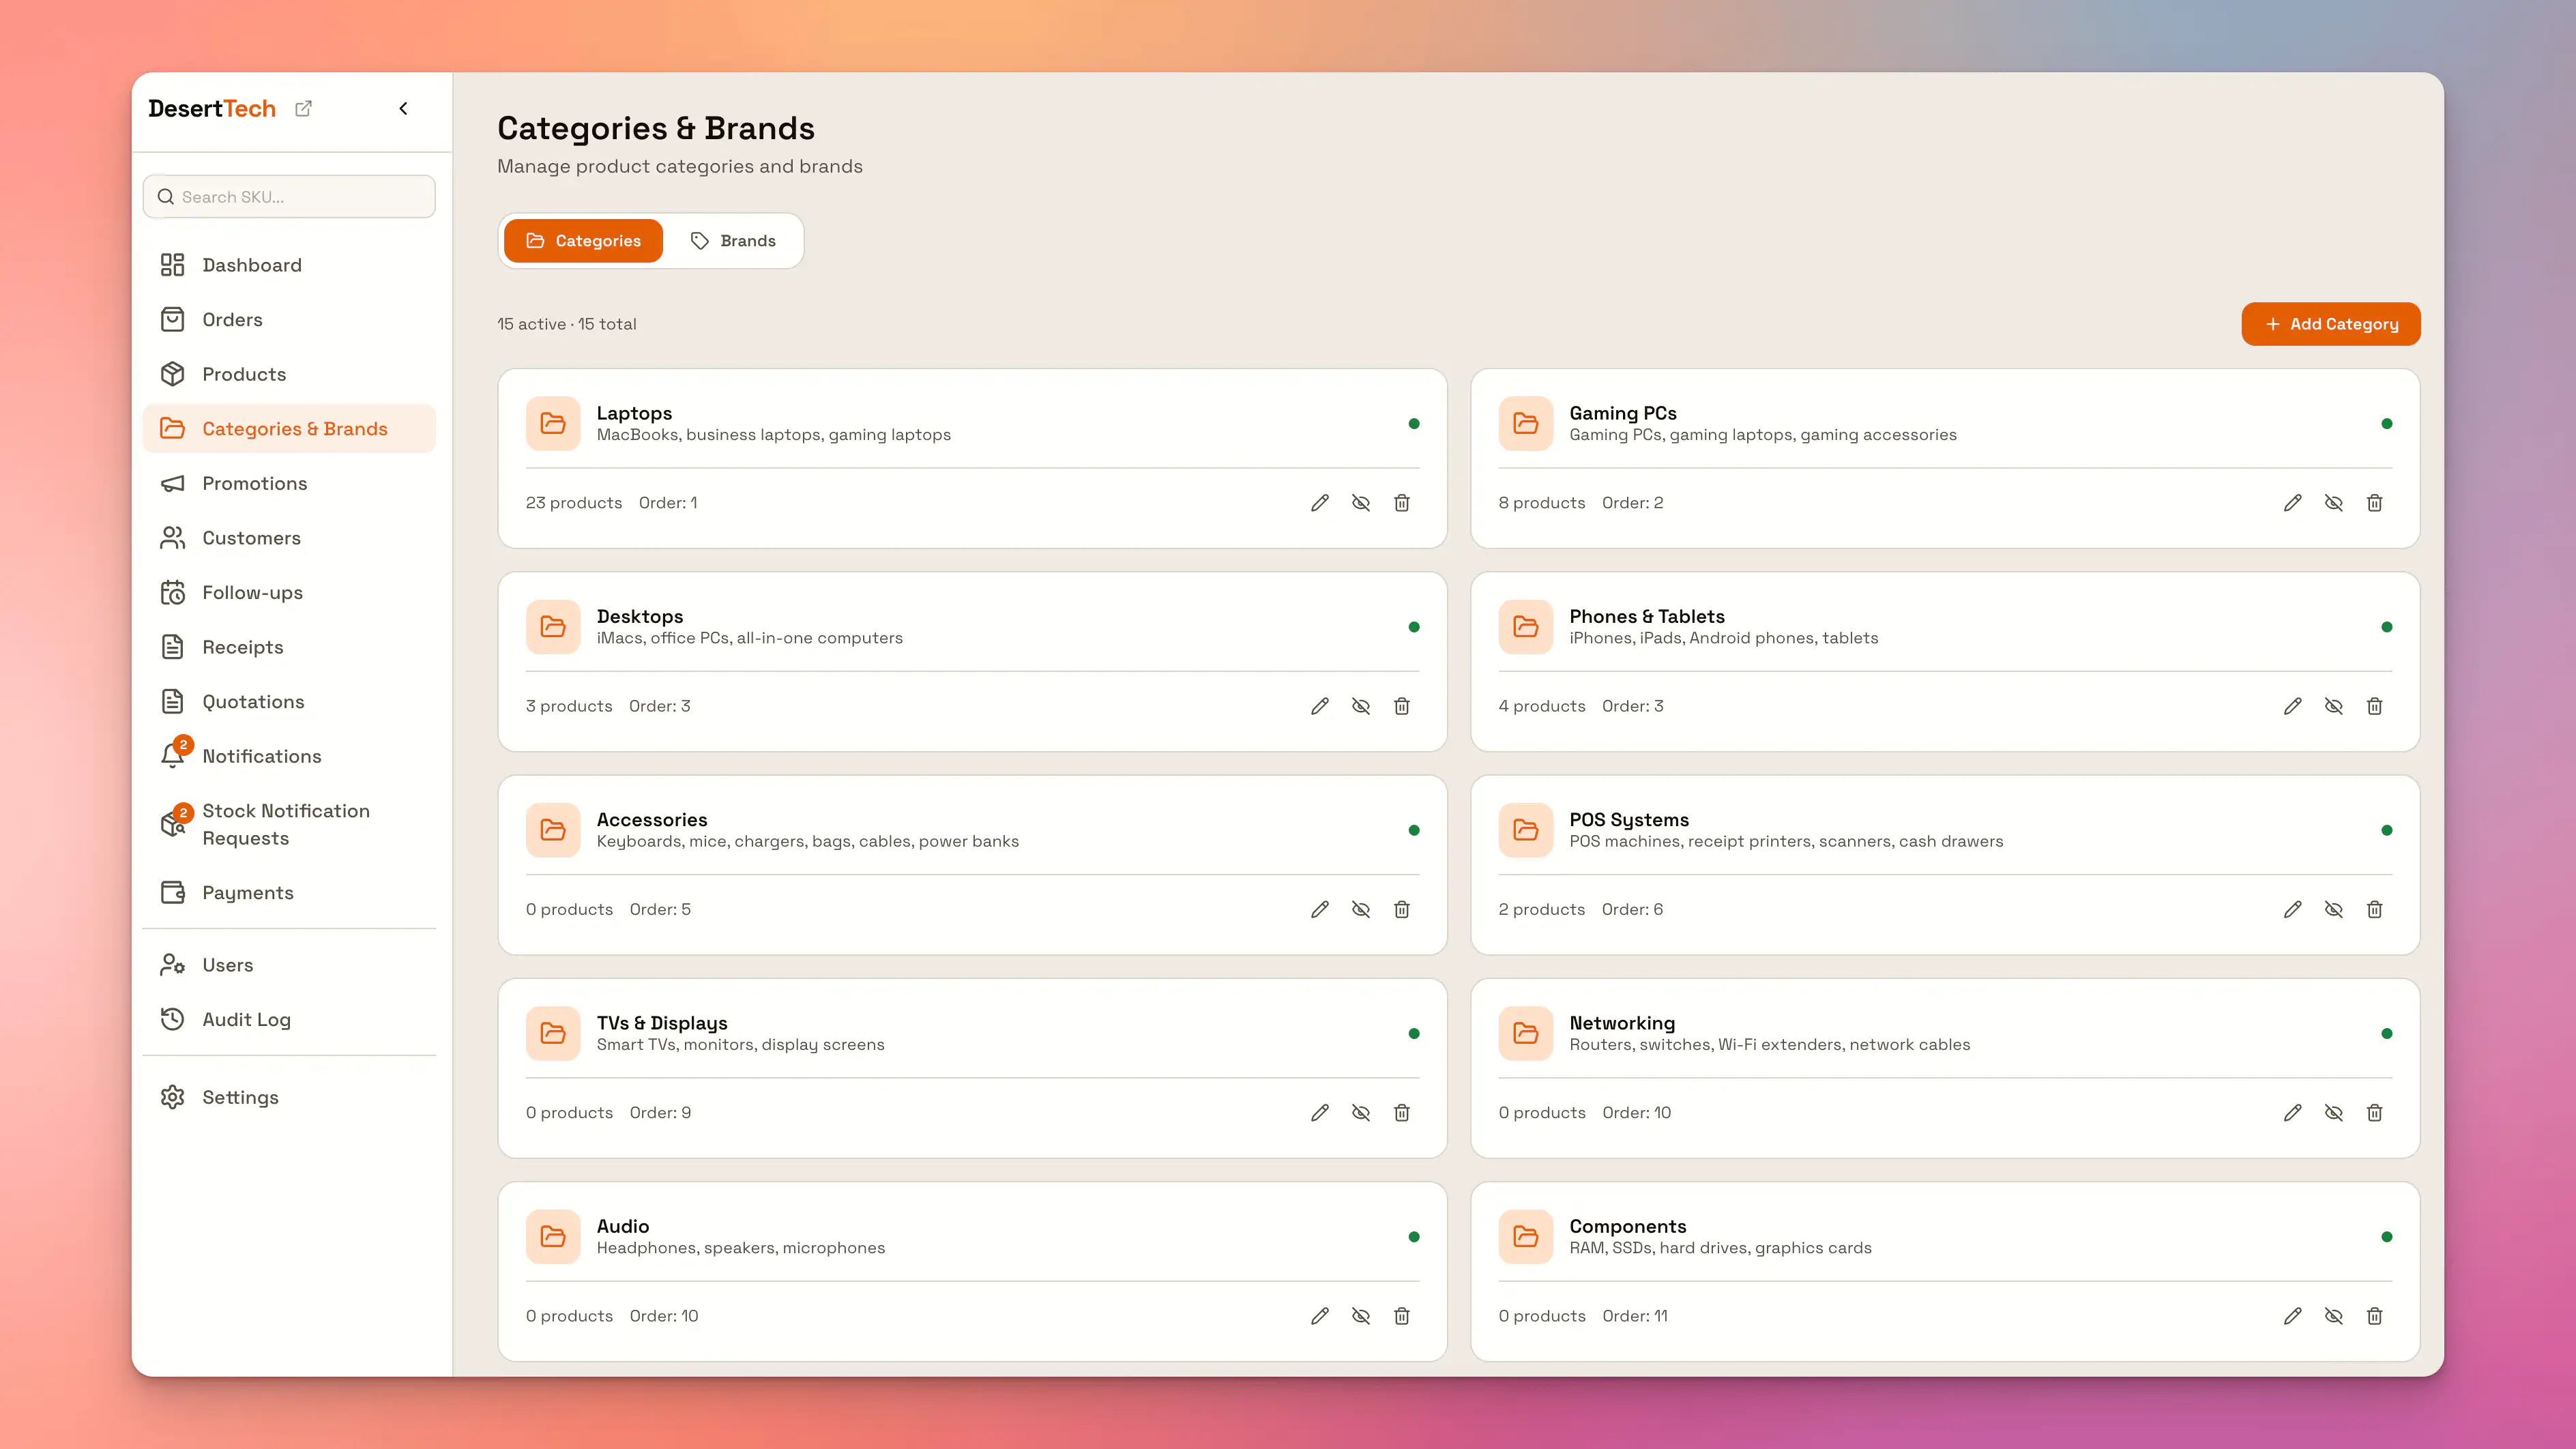Edit the Laptops category pencil icon

click(x=1320, y=503)
